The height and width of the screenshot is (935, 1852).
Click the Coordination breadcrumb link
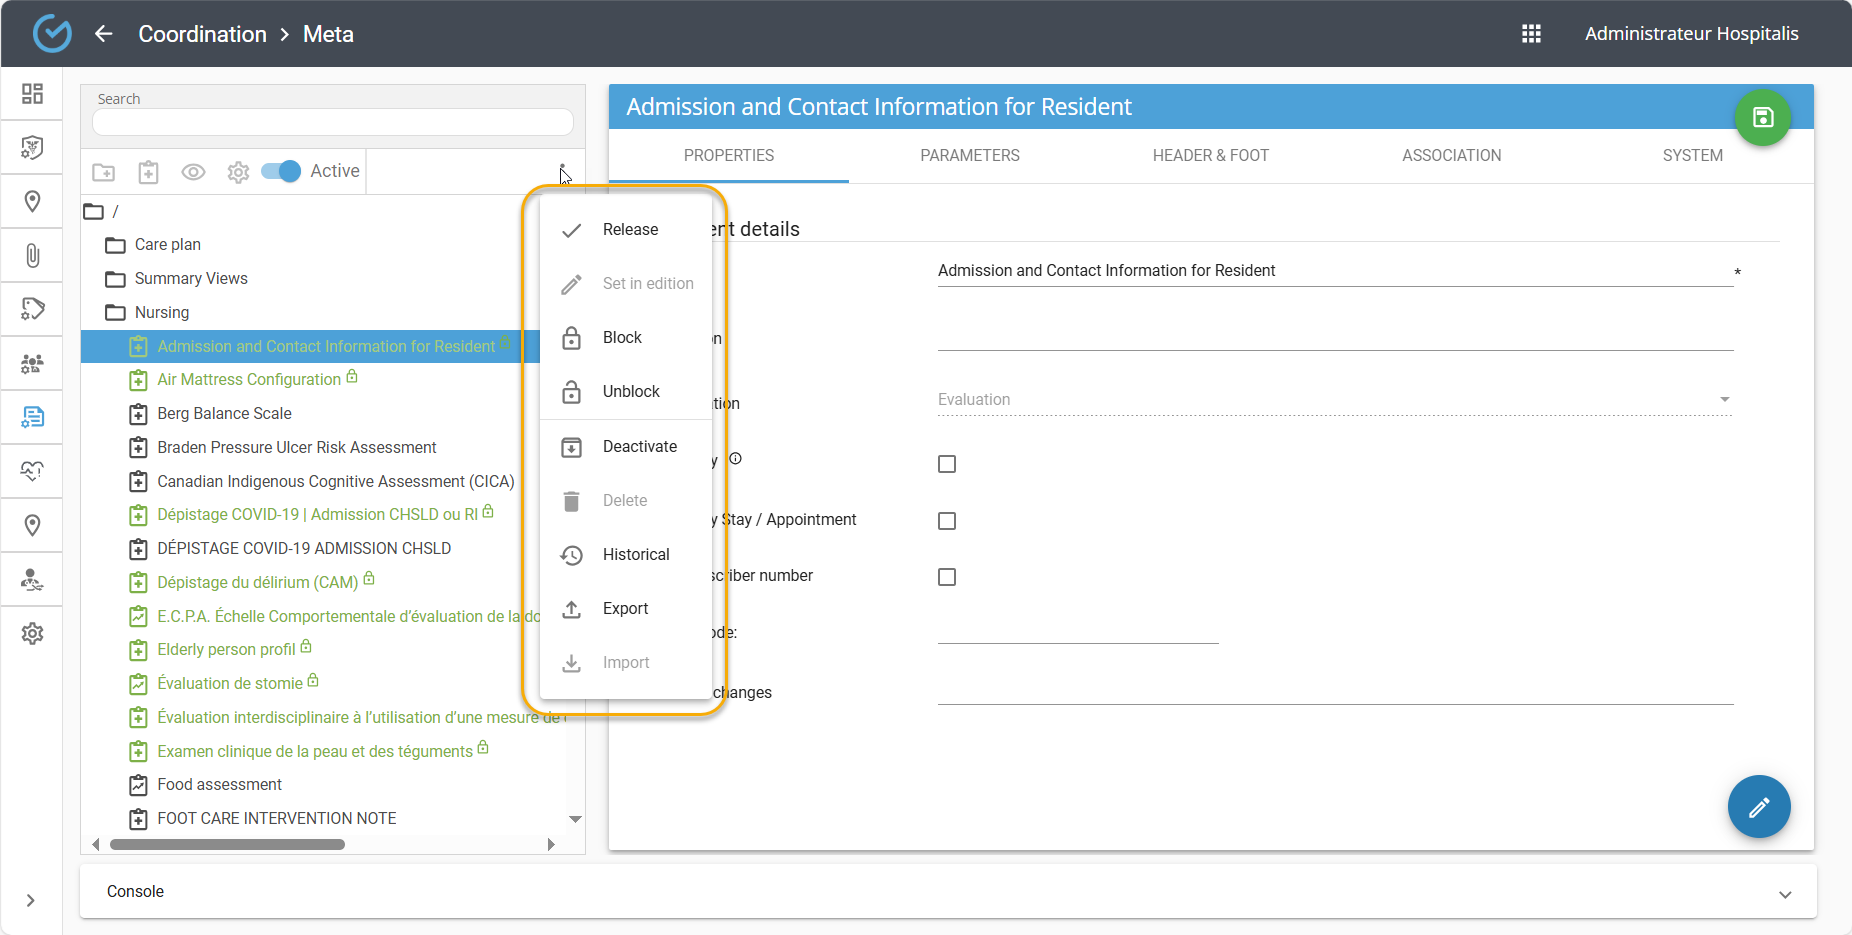pos(202,34)
